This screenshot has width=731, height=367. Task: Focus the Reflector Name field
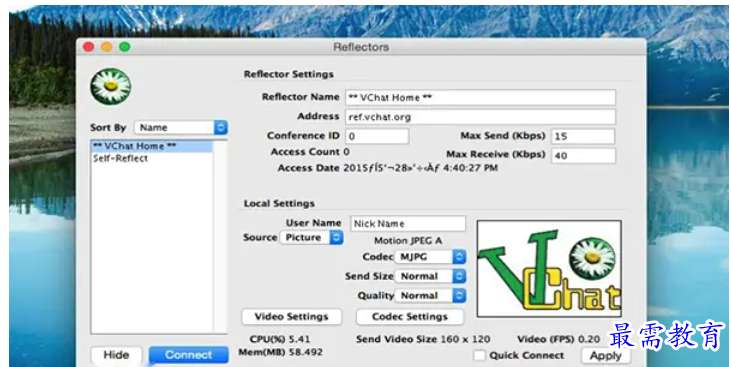pyautogui.click(x=480, y=97)
